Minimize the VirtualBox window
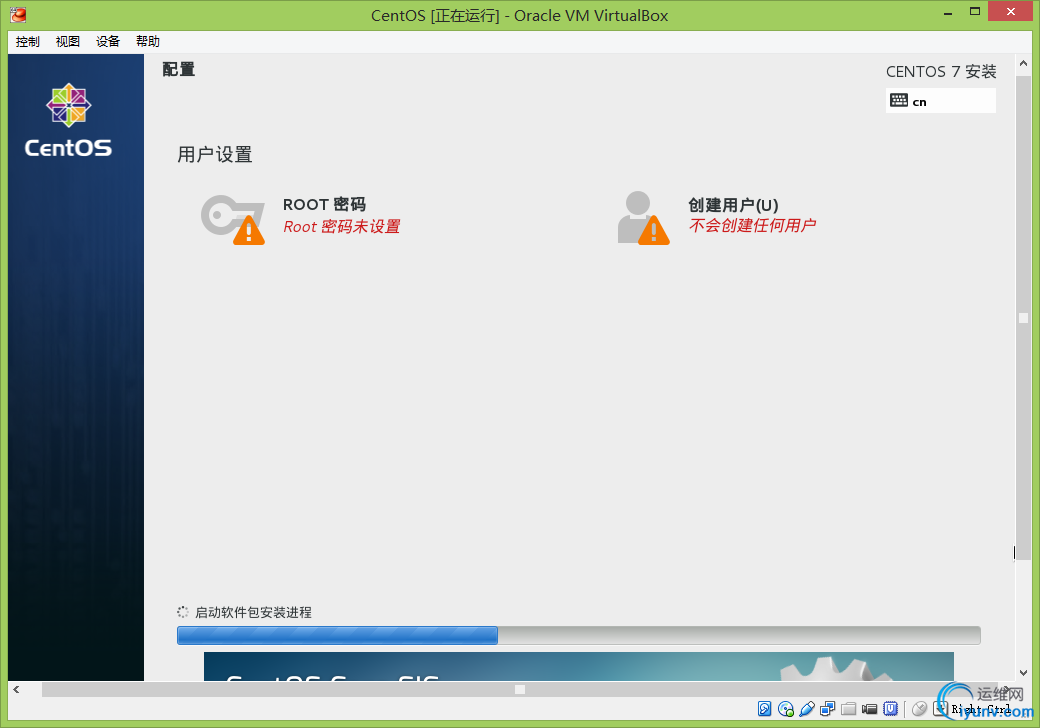Screen dimensions: 1040x728 948,12
